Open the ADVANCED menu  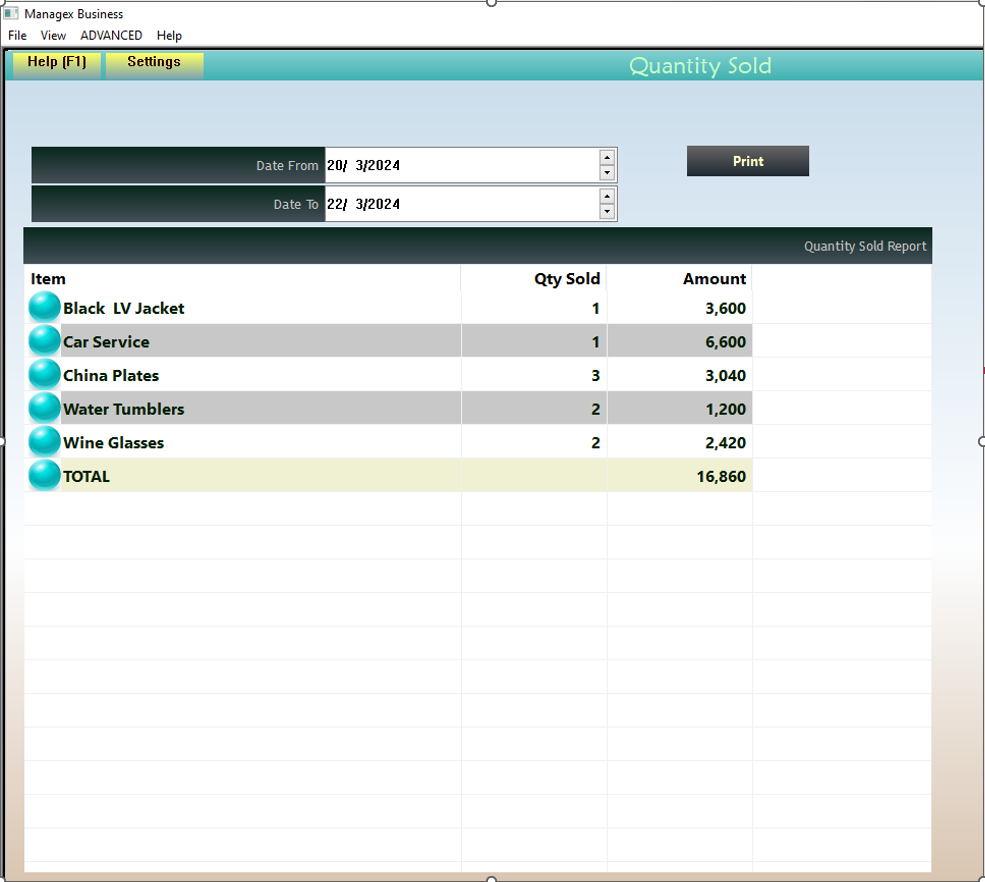pos(110,35)
